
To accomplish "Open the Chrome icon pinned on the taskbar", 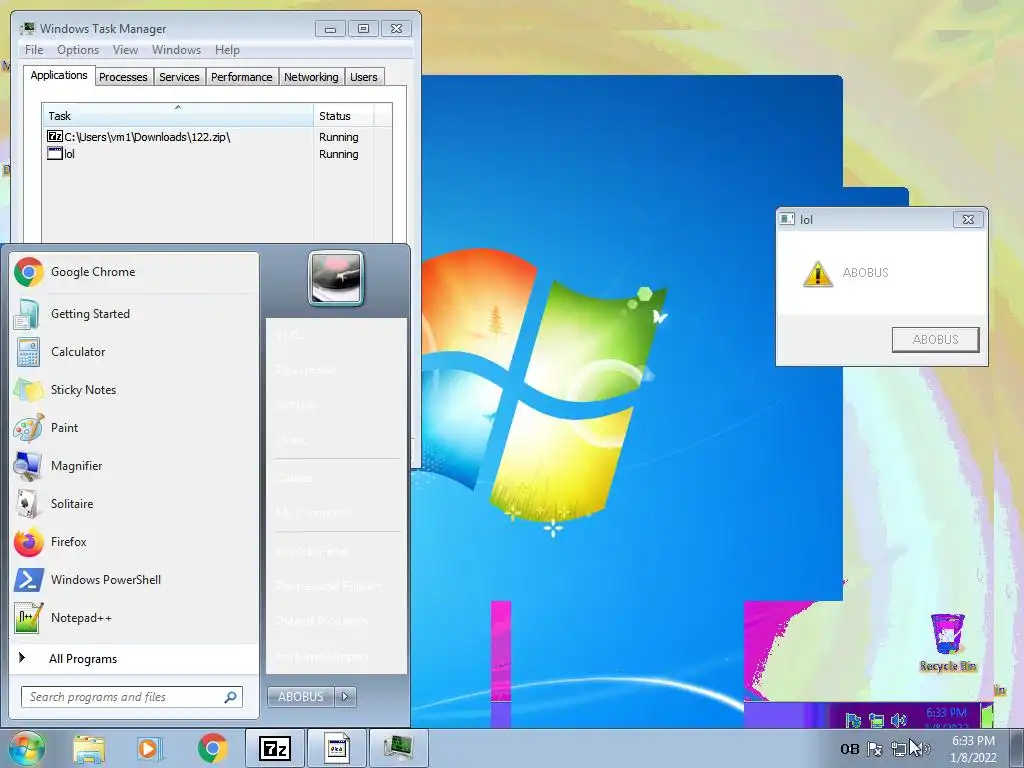I will [212, 748].
